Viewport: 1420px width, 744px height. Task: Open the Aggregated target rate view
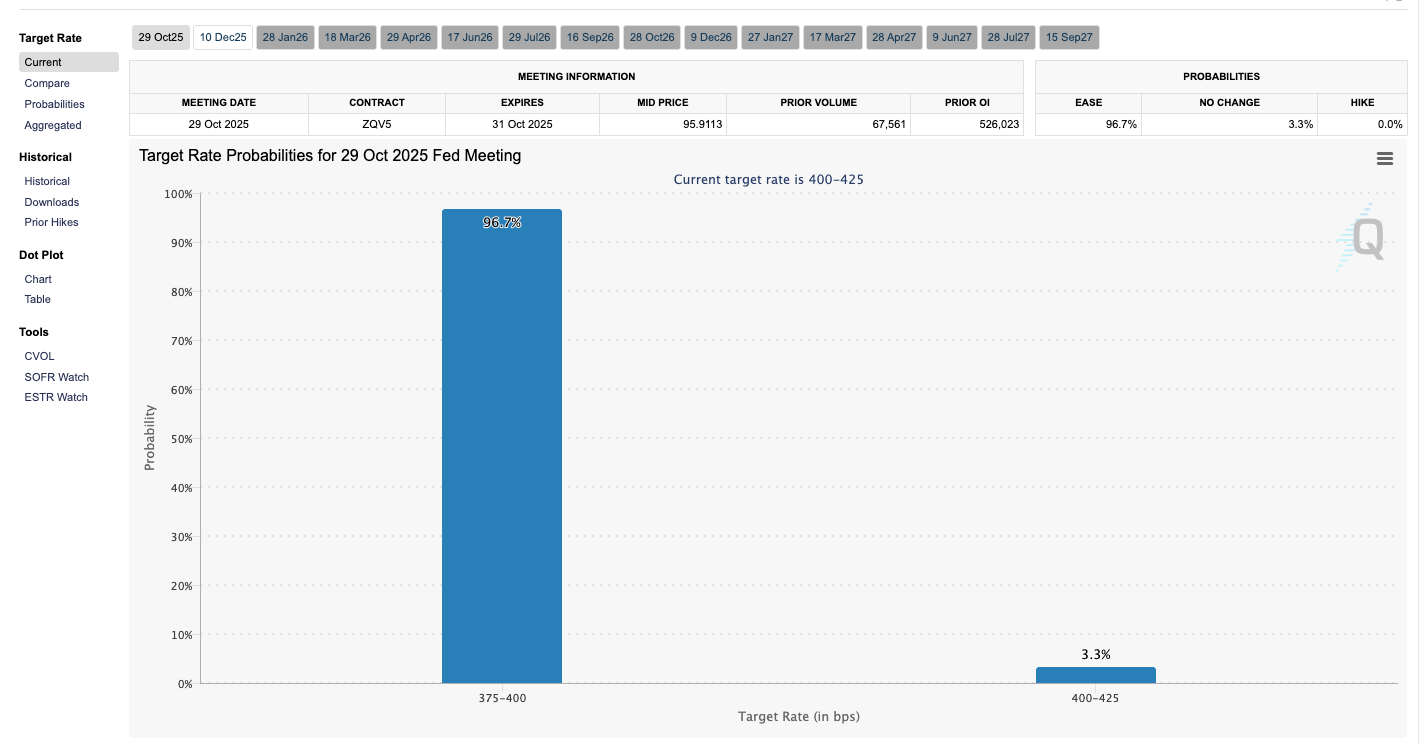pos(53,125)
